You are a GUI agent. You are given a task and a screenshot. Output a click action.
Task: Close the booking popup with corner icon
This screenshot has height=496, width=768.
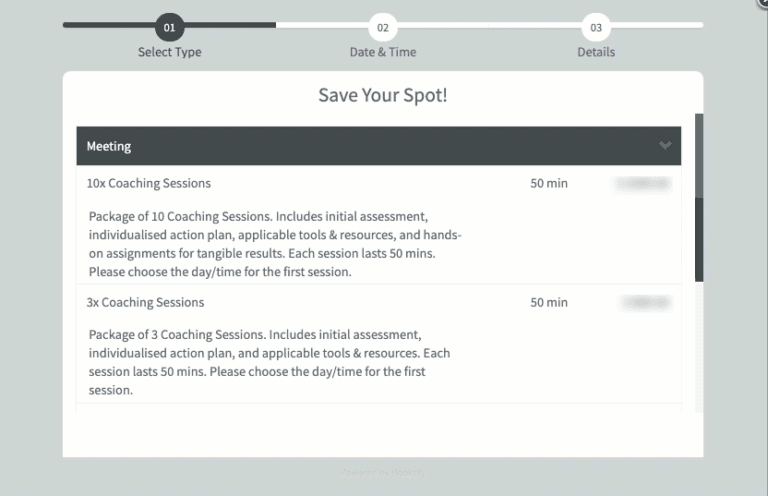point(763,3)
